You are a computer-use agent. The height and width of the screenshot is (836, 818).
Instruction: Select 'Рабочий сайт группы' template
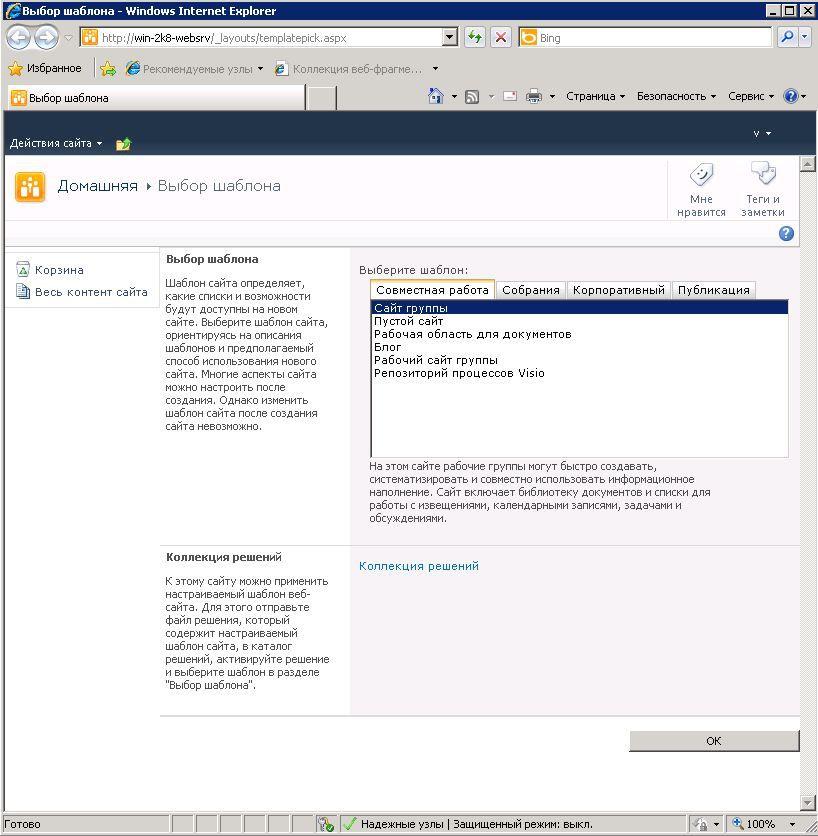(579, 360)
